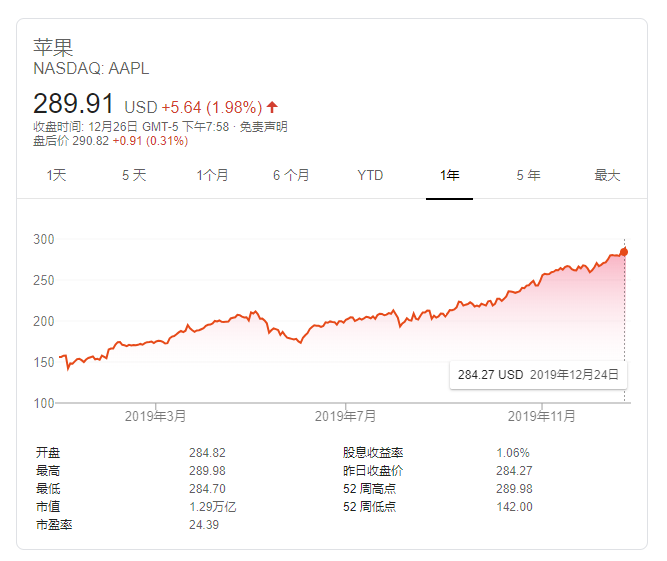This screenshot has width=667, height=561.
Task: Click the 开盘 label
Action: coord(48,453)
